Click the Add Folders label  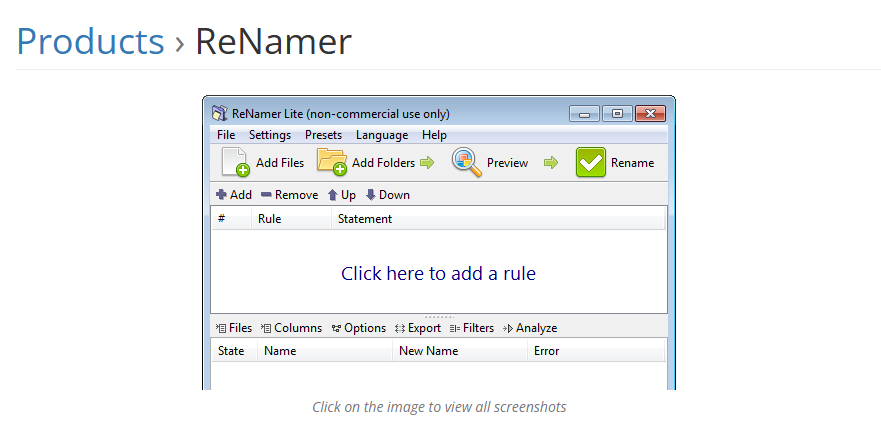click(383, 163)
